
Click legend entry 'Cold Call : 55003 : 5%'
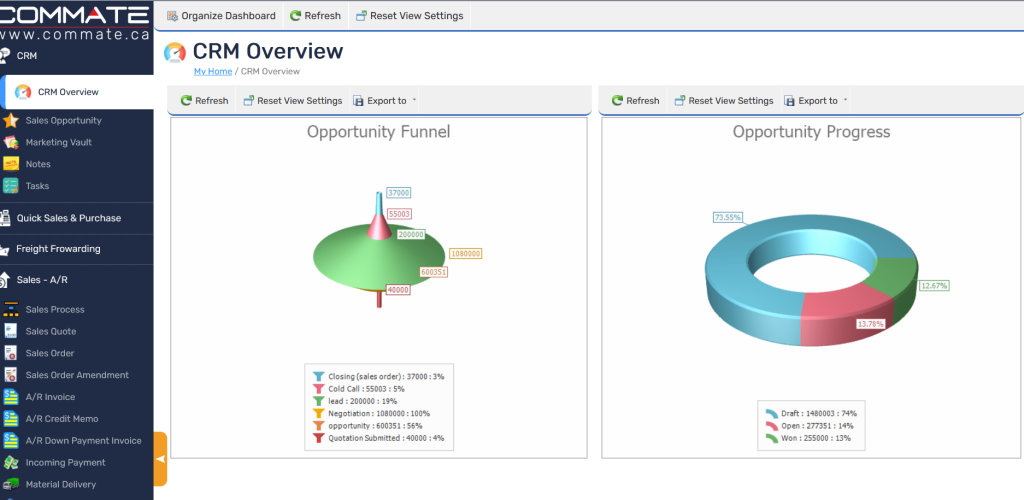[x=359, y=388]
